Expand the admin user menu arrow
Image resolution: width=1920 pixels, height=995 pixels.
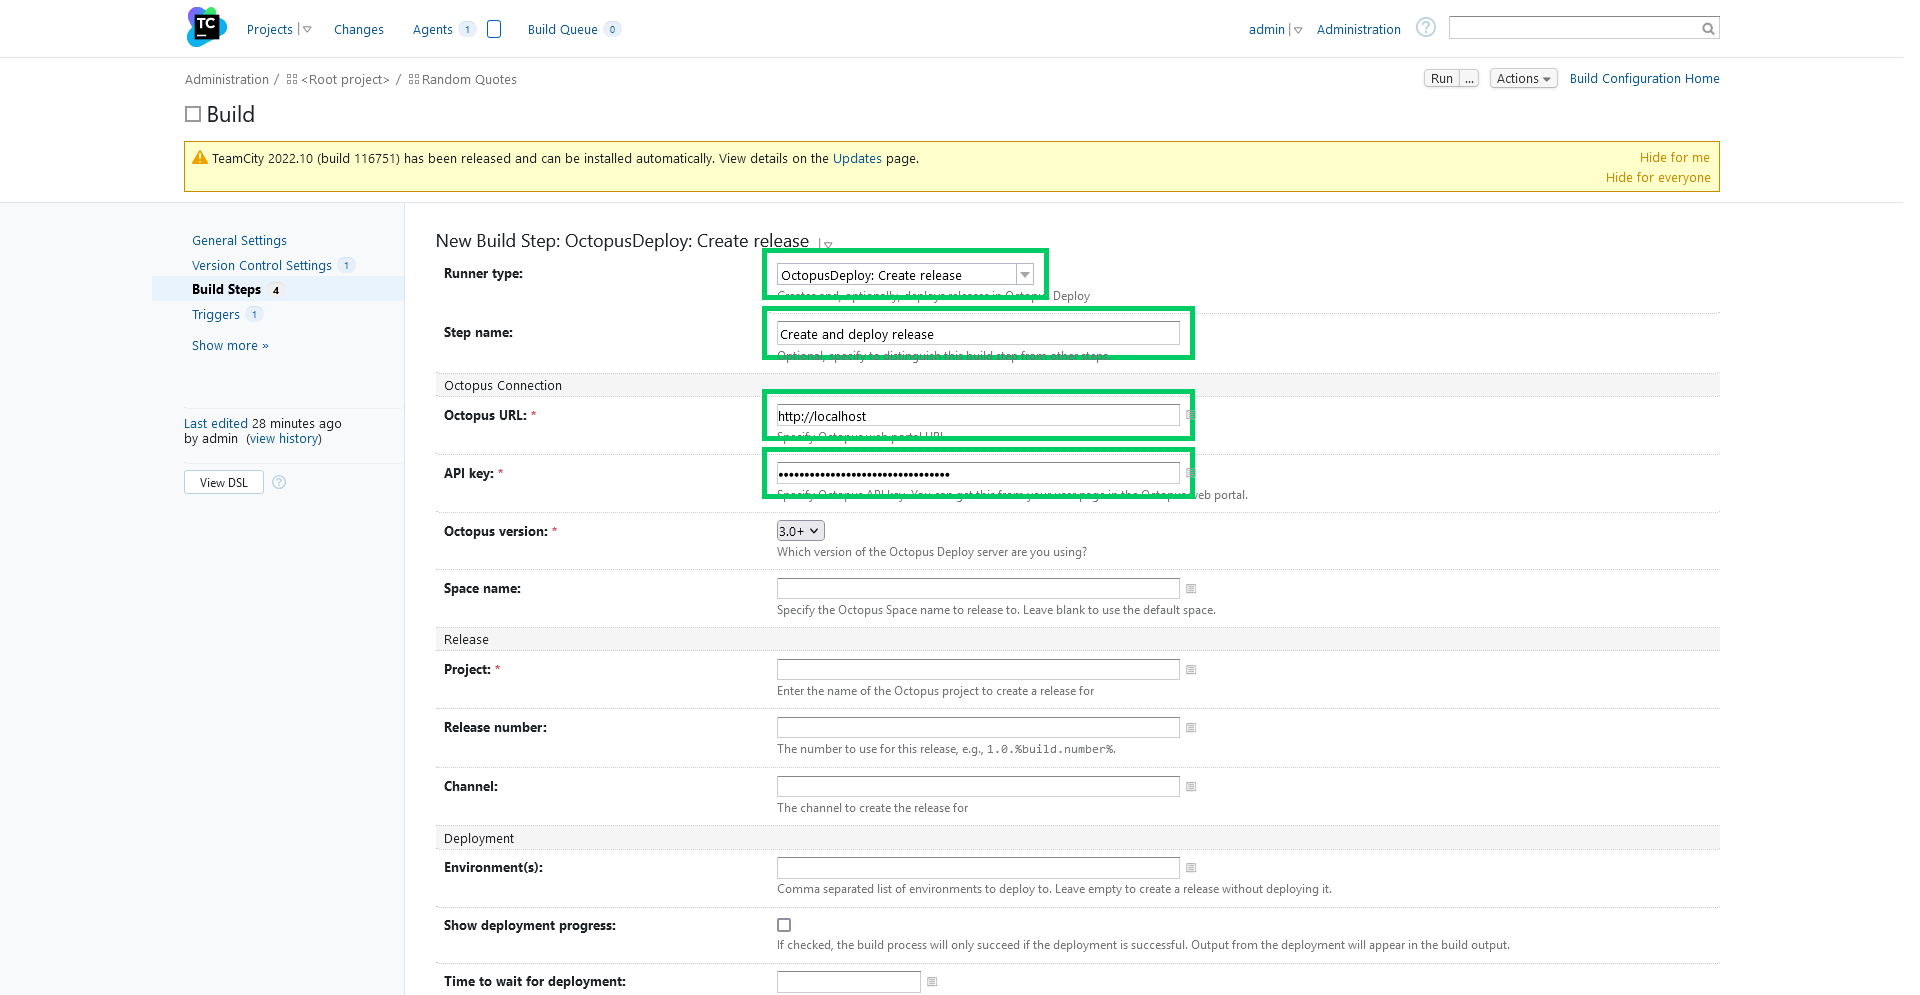point(1298,30)
